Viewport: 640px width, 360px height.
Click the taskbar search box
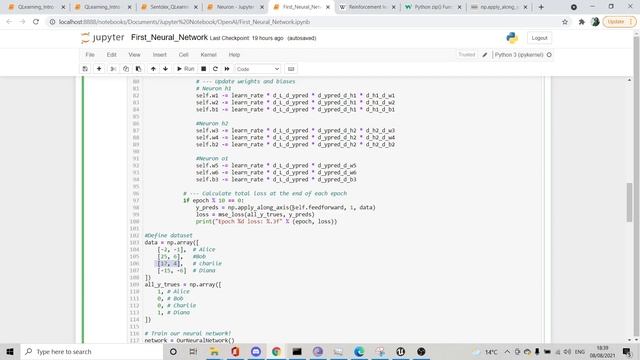(x=92, y=351)
